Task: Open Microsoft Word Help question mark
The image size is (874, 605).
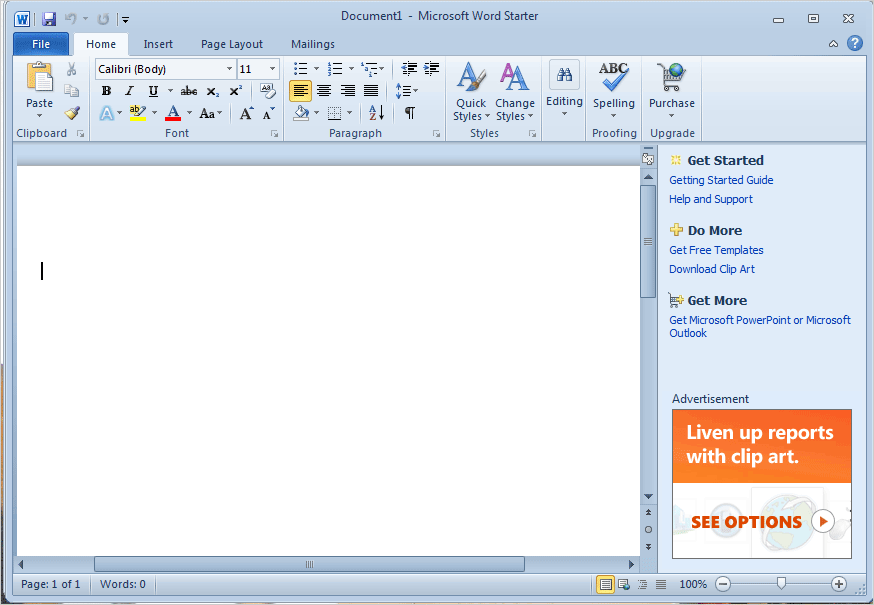Action: pos(854,43)
